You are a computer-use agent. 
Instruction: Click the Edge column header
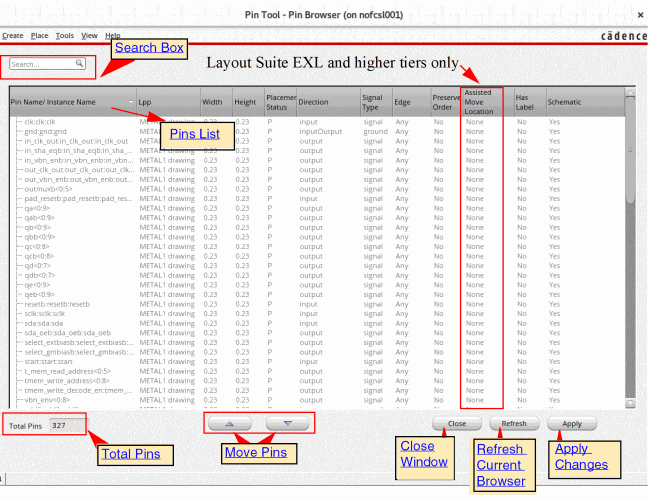(412, 102)
